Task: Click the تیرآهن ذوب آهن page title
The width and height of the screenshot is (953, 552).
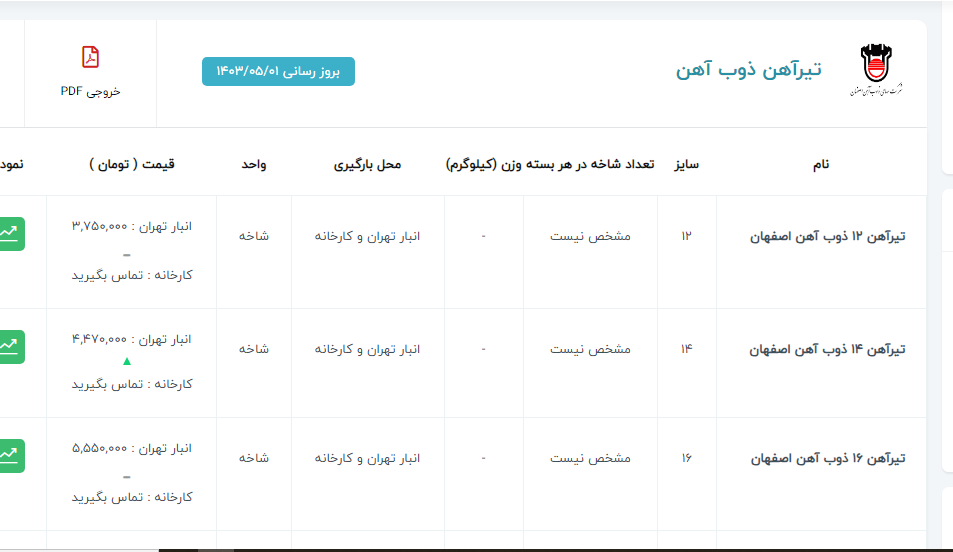Action: 748,70
